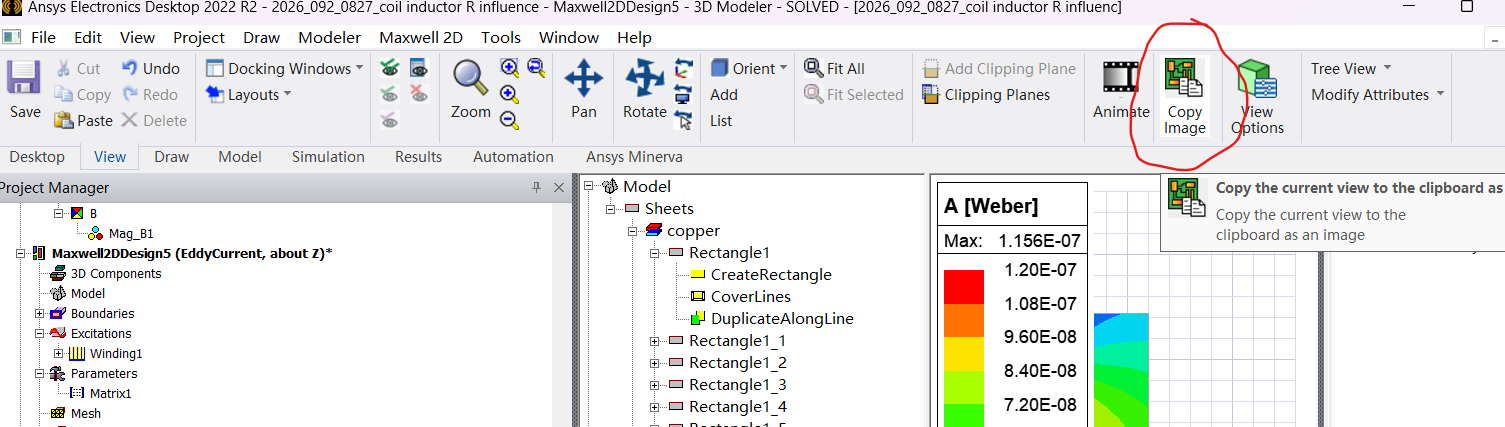Switch to the Results ribbon tab
The width and height of the screenshot is (1505, 427).
coord(418,157)
